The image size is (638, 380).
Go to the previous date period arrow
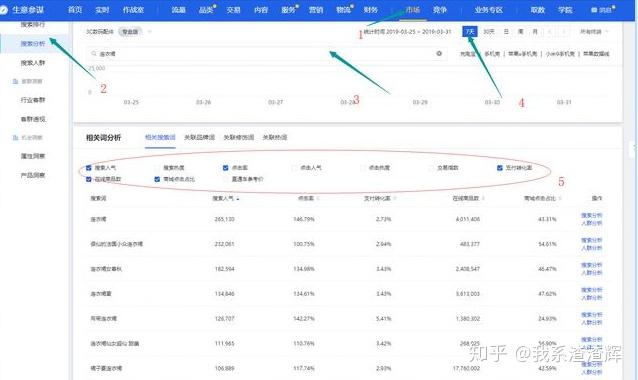tap(550, 32)
